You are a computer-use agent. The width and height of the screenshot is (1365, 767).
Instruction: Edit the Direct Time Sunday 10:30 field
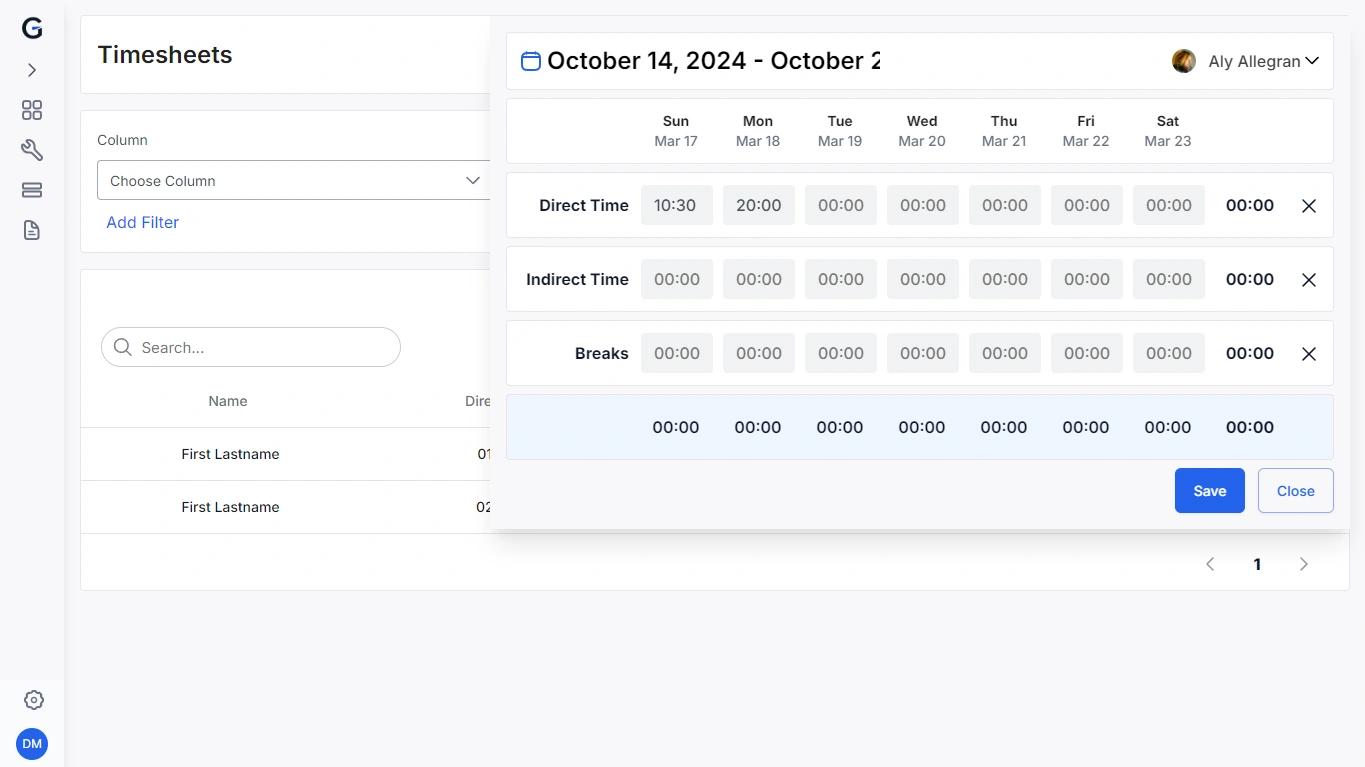pos(677,205)
